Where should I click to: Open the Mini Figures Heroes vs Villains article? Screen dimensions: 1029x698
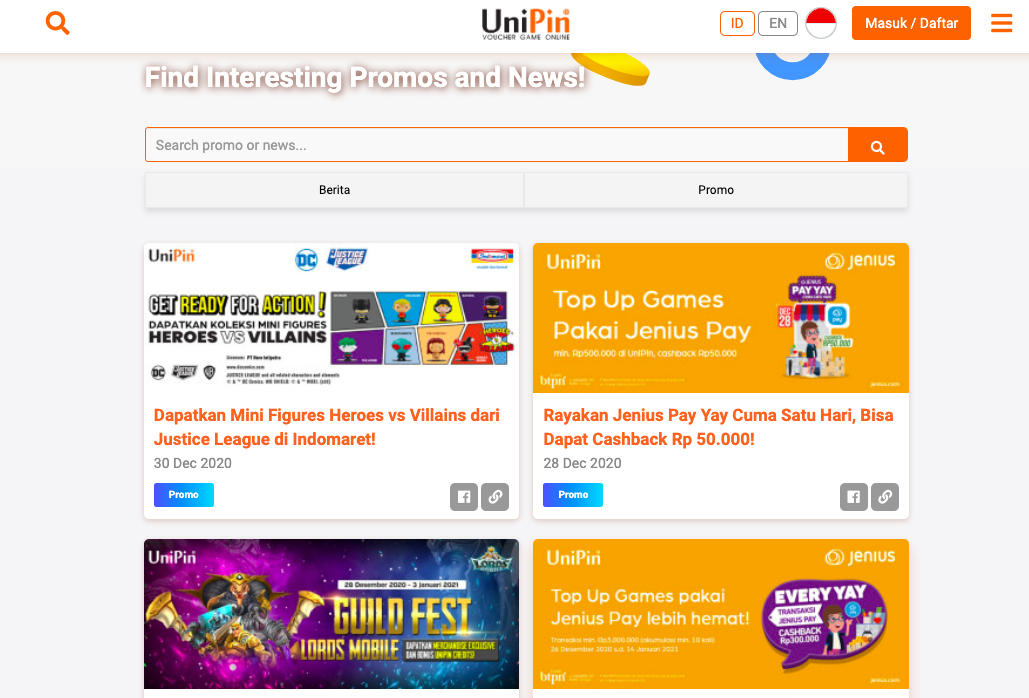pyautogui.click(x=327, y=427)
